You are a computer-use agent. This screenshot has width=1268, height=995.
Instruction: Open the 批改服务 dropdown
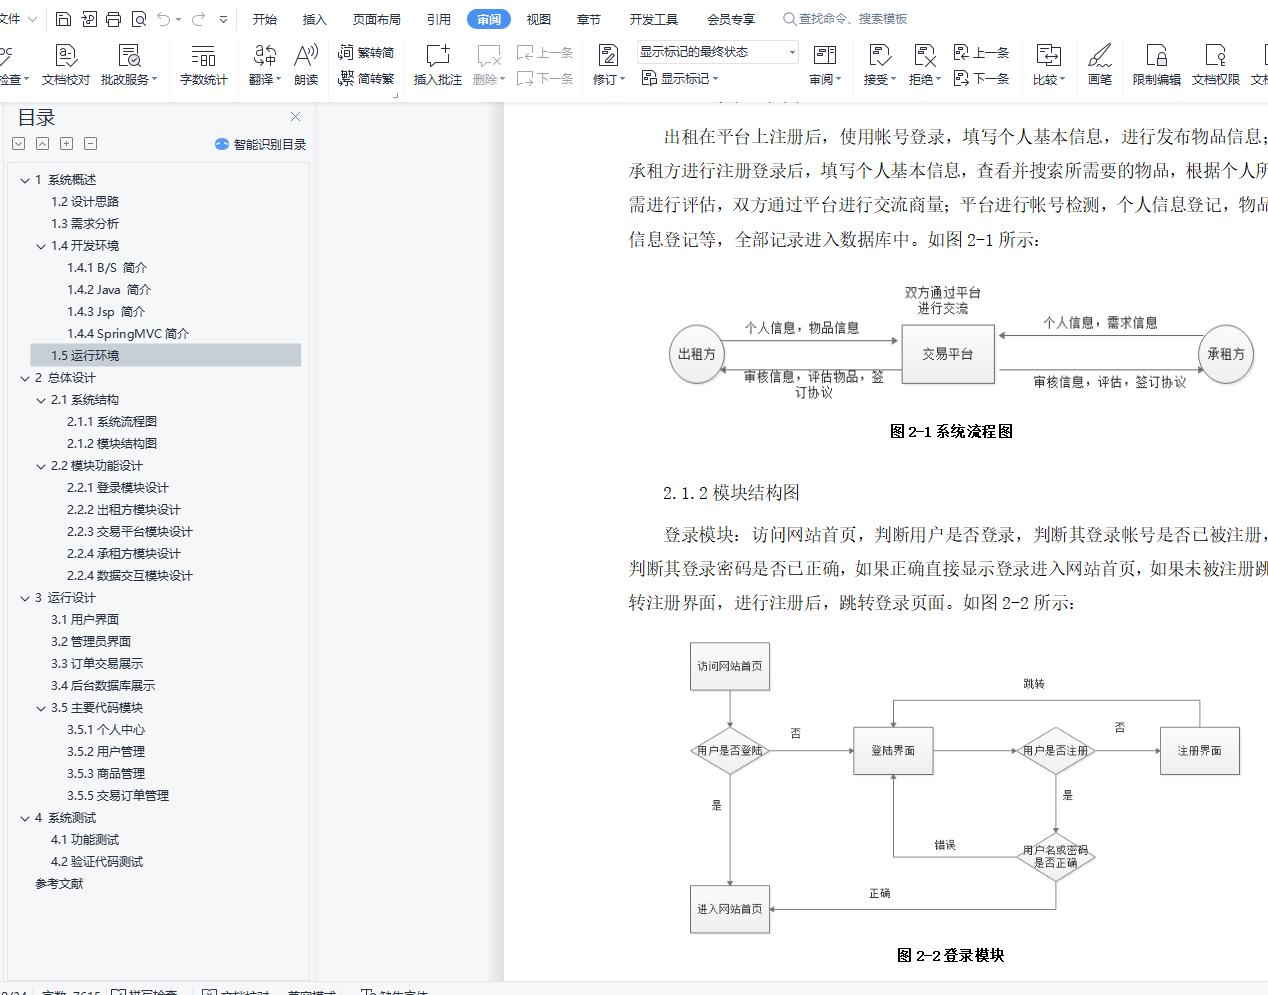129,79
